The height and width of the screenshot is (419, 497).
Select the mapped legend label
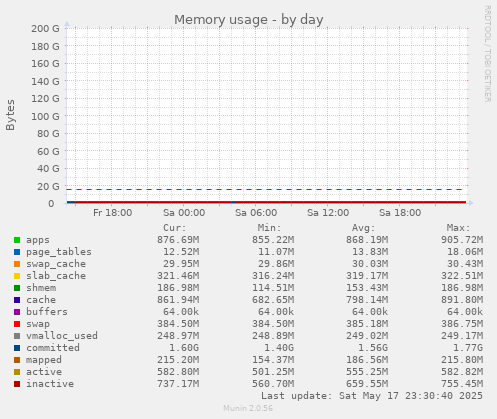point(44,360)
